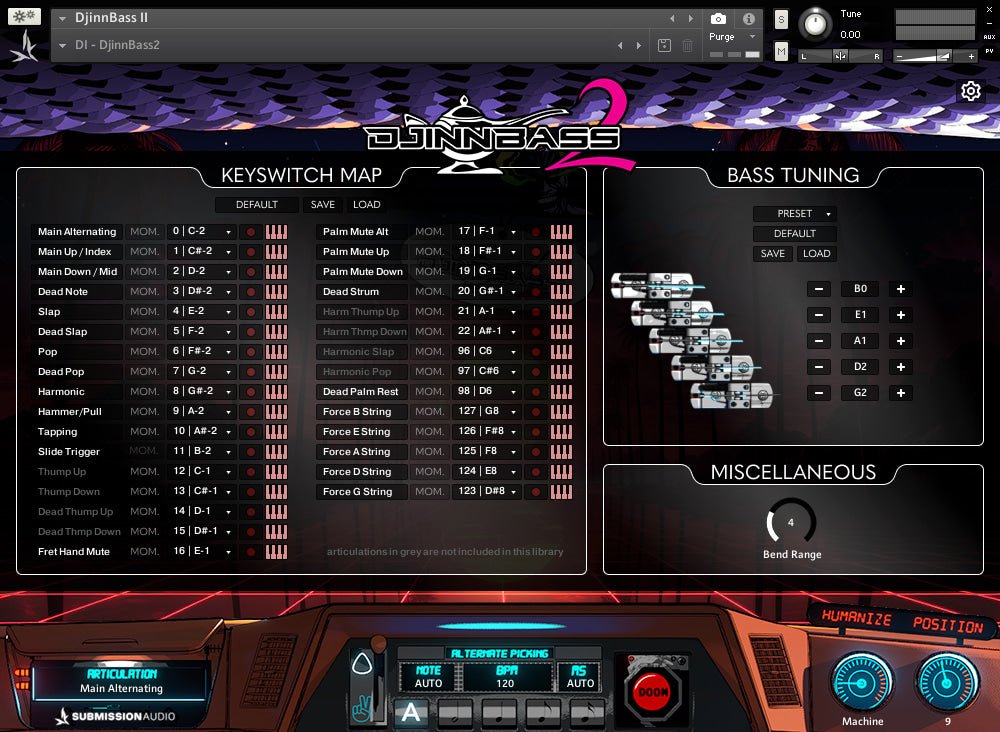Toggle the MOM. latch mode for Slap
The height and width of the screenshot is (732, 1000).
[x=144, y=311]
